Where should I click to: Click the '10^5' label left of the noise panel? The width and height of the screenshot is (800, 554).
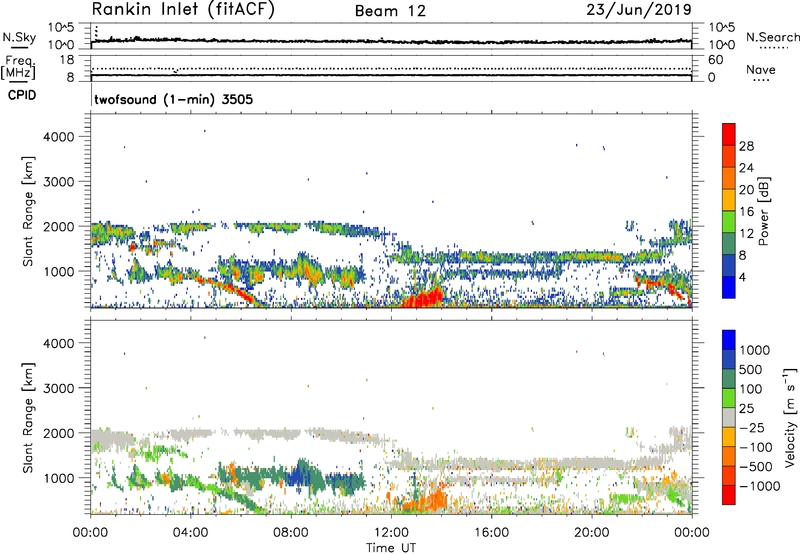[61, 27]
